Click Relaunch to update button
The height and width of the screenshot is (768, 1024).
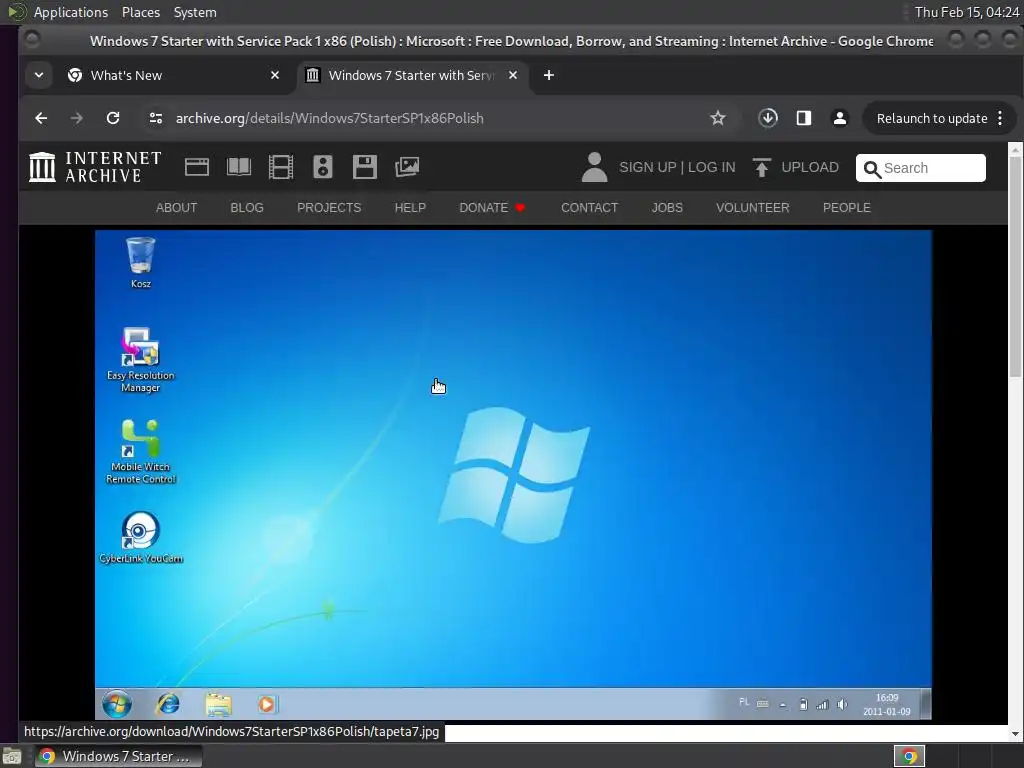(932, 118)
